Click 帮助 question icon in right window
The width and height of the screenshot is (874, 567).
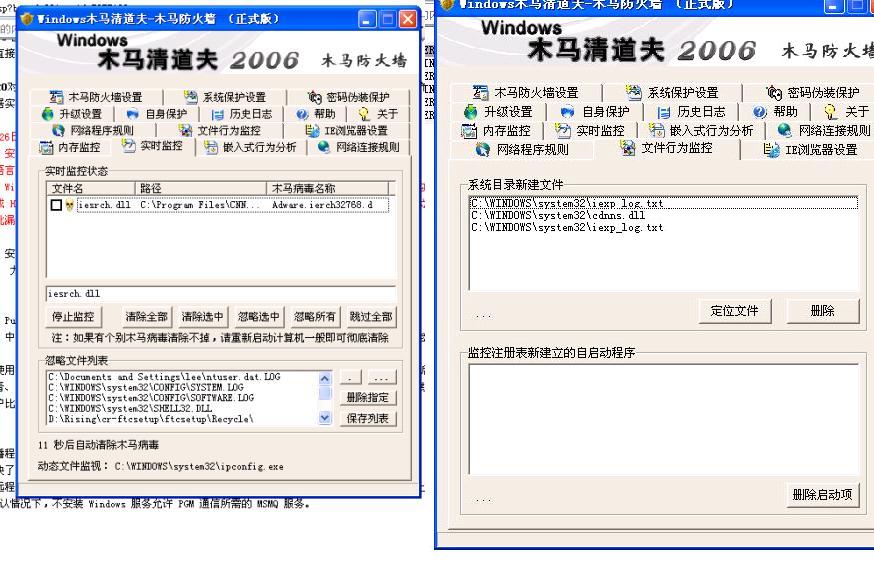(759, 112)
